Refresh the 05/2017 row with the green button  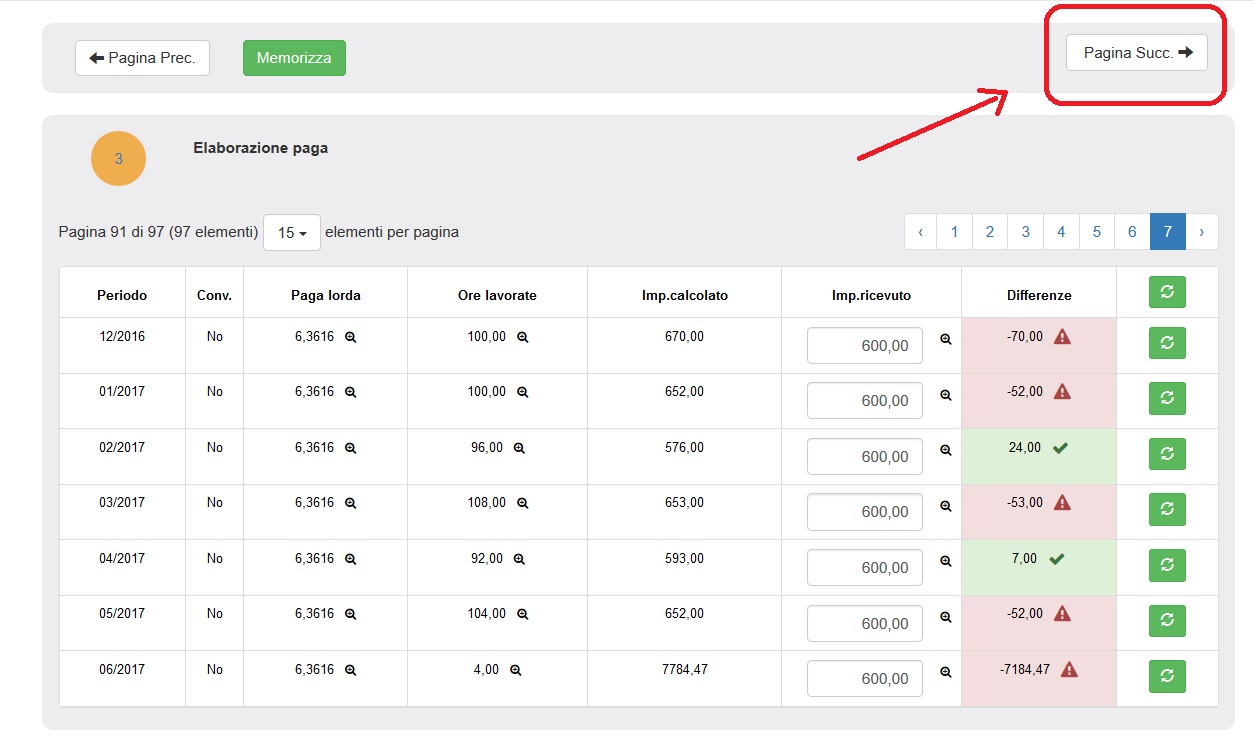(x=1167, y=620)
